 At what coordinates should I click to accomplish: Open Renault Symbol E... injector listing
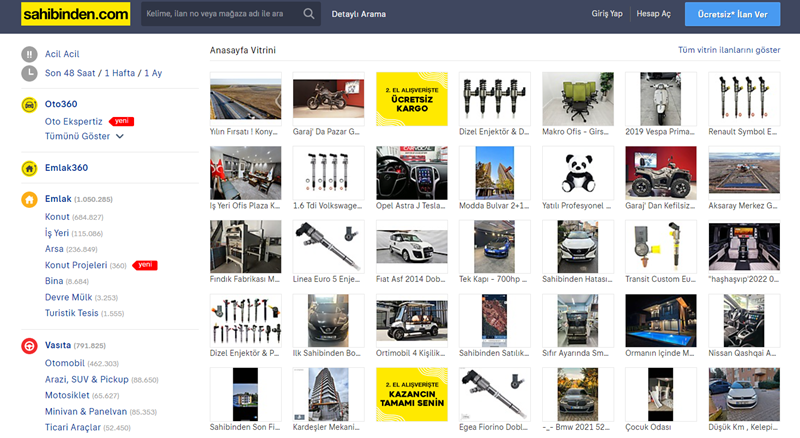744,99
